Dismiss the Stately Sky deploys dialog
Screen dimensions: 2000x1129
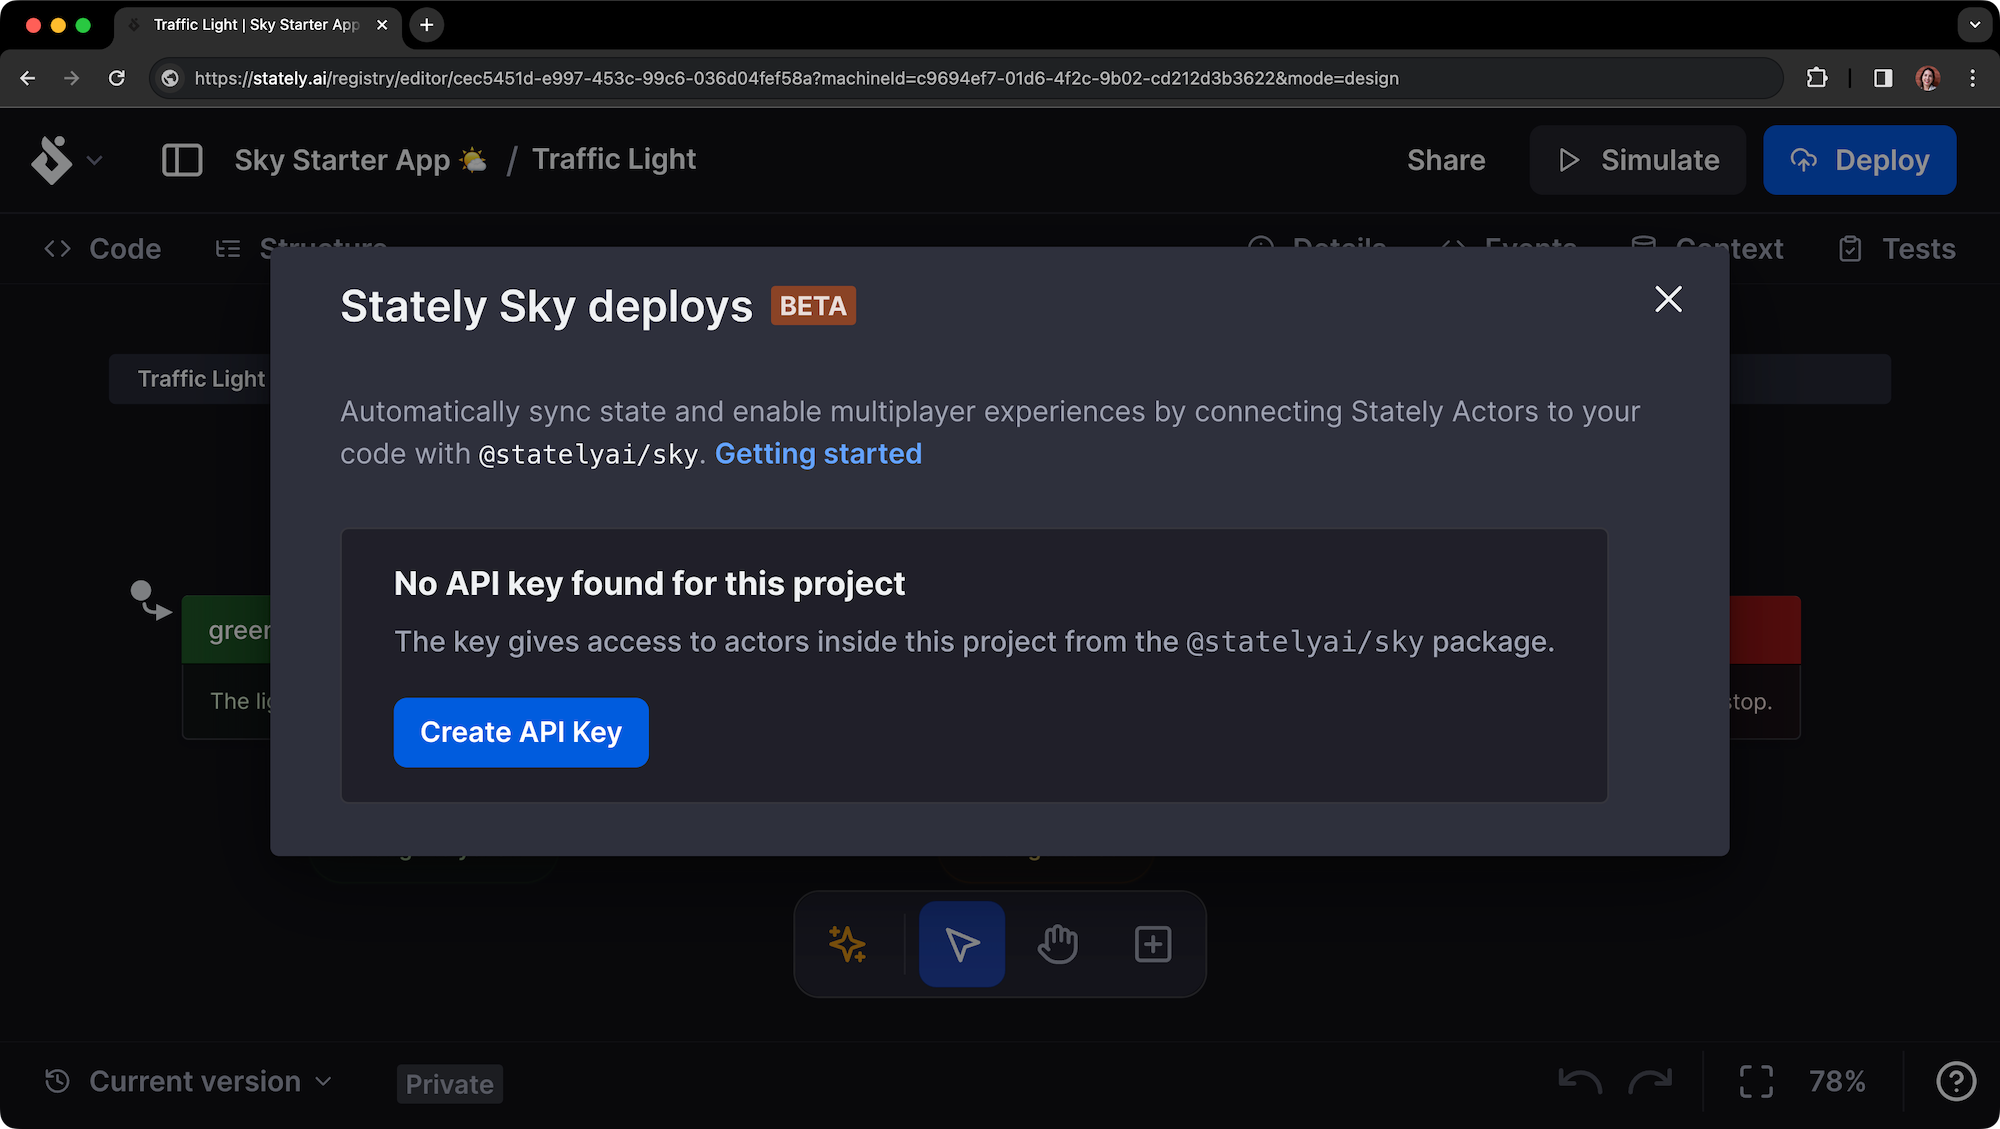pyautogui.click(x=1667, y=299)
